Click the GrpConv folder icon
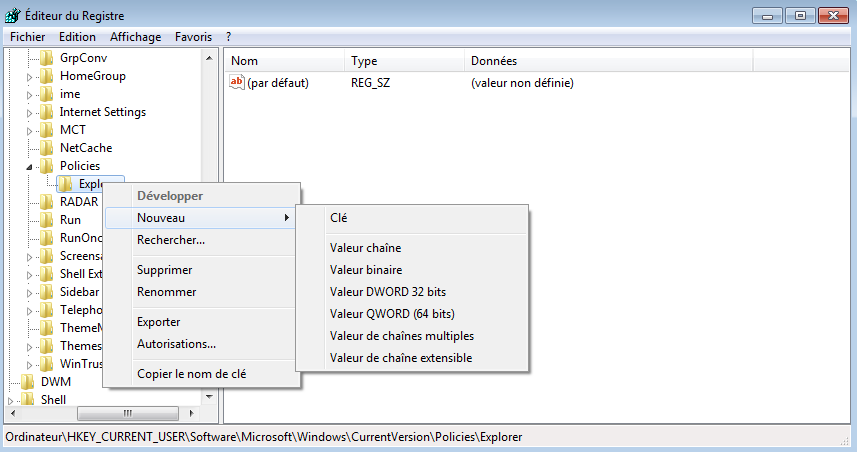 point(47,57)
